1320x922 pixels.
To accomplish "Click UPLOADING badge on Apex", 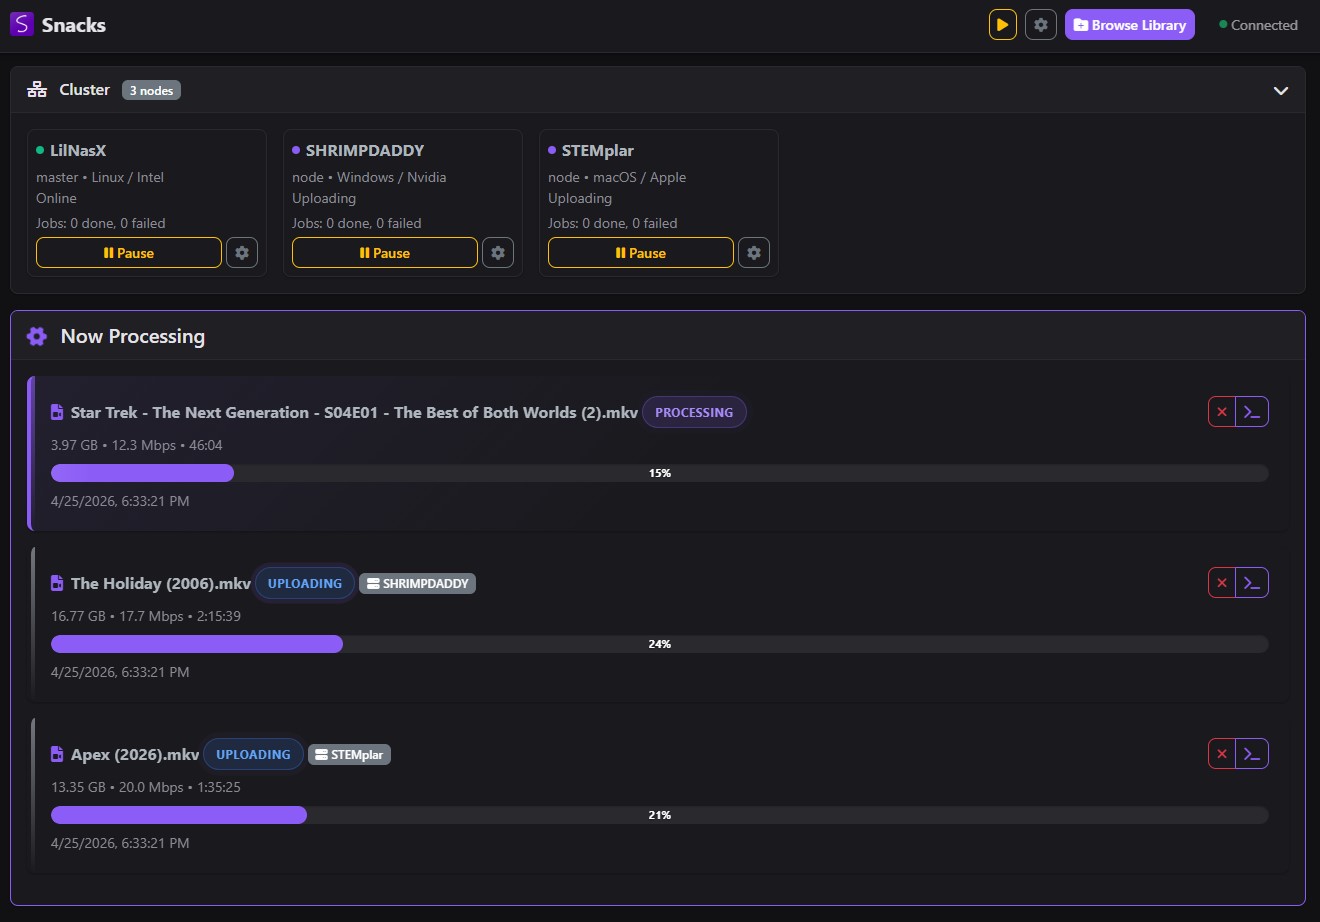I will click(x=253, y=754).
